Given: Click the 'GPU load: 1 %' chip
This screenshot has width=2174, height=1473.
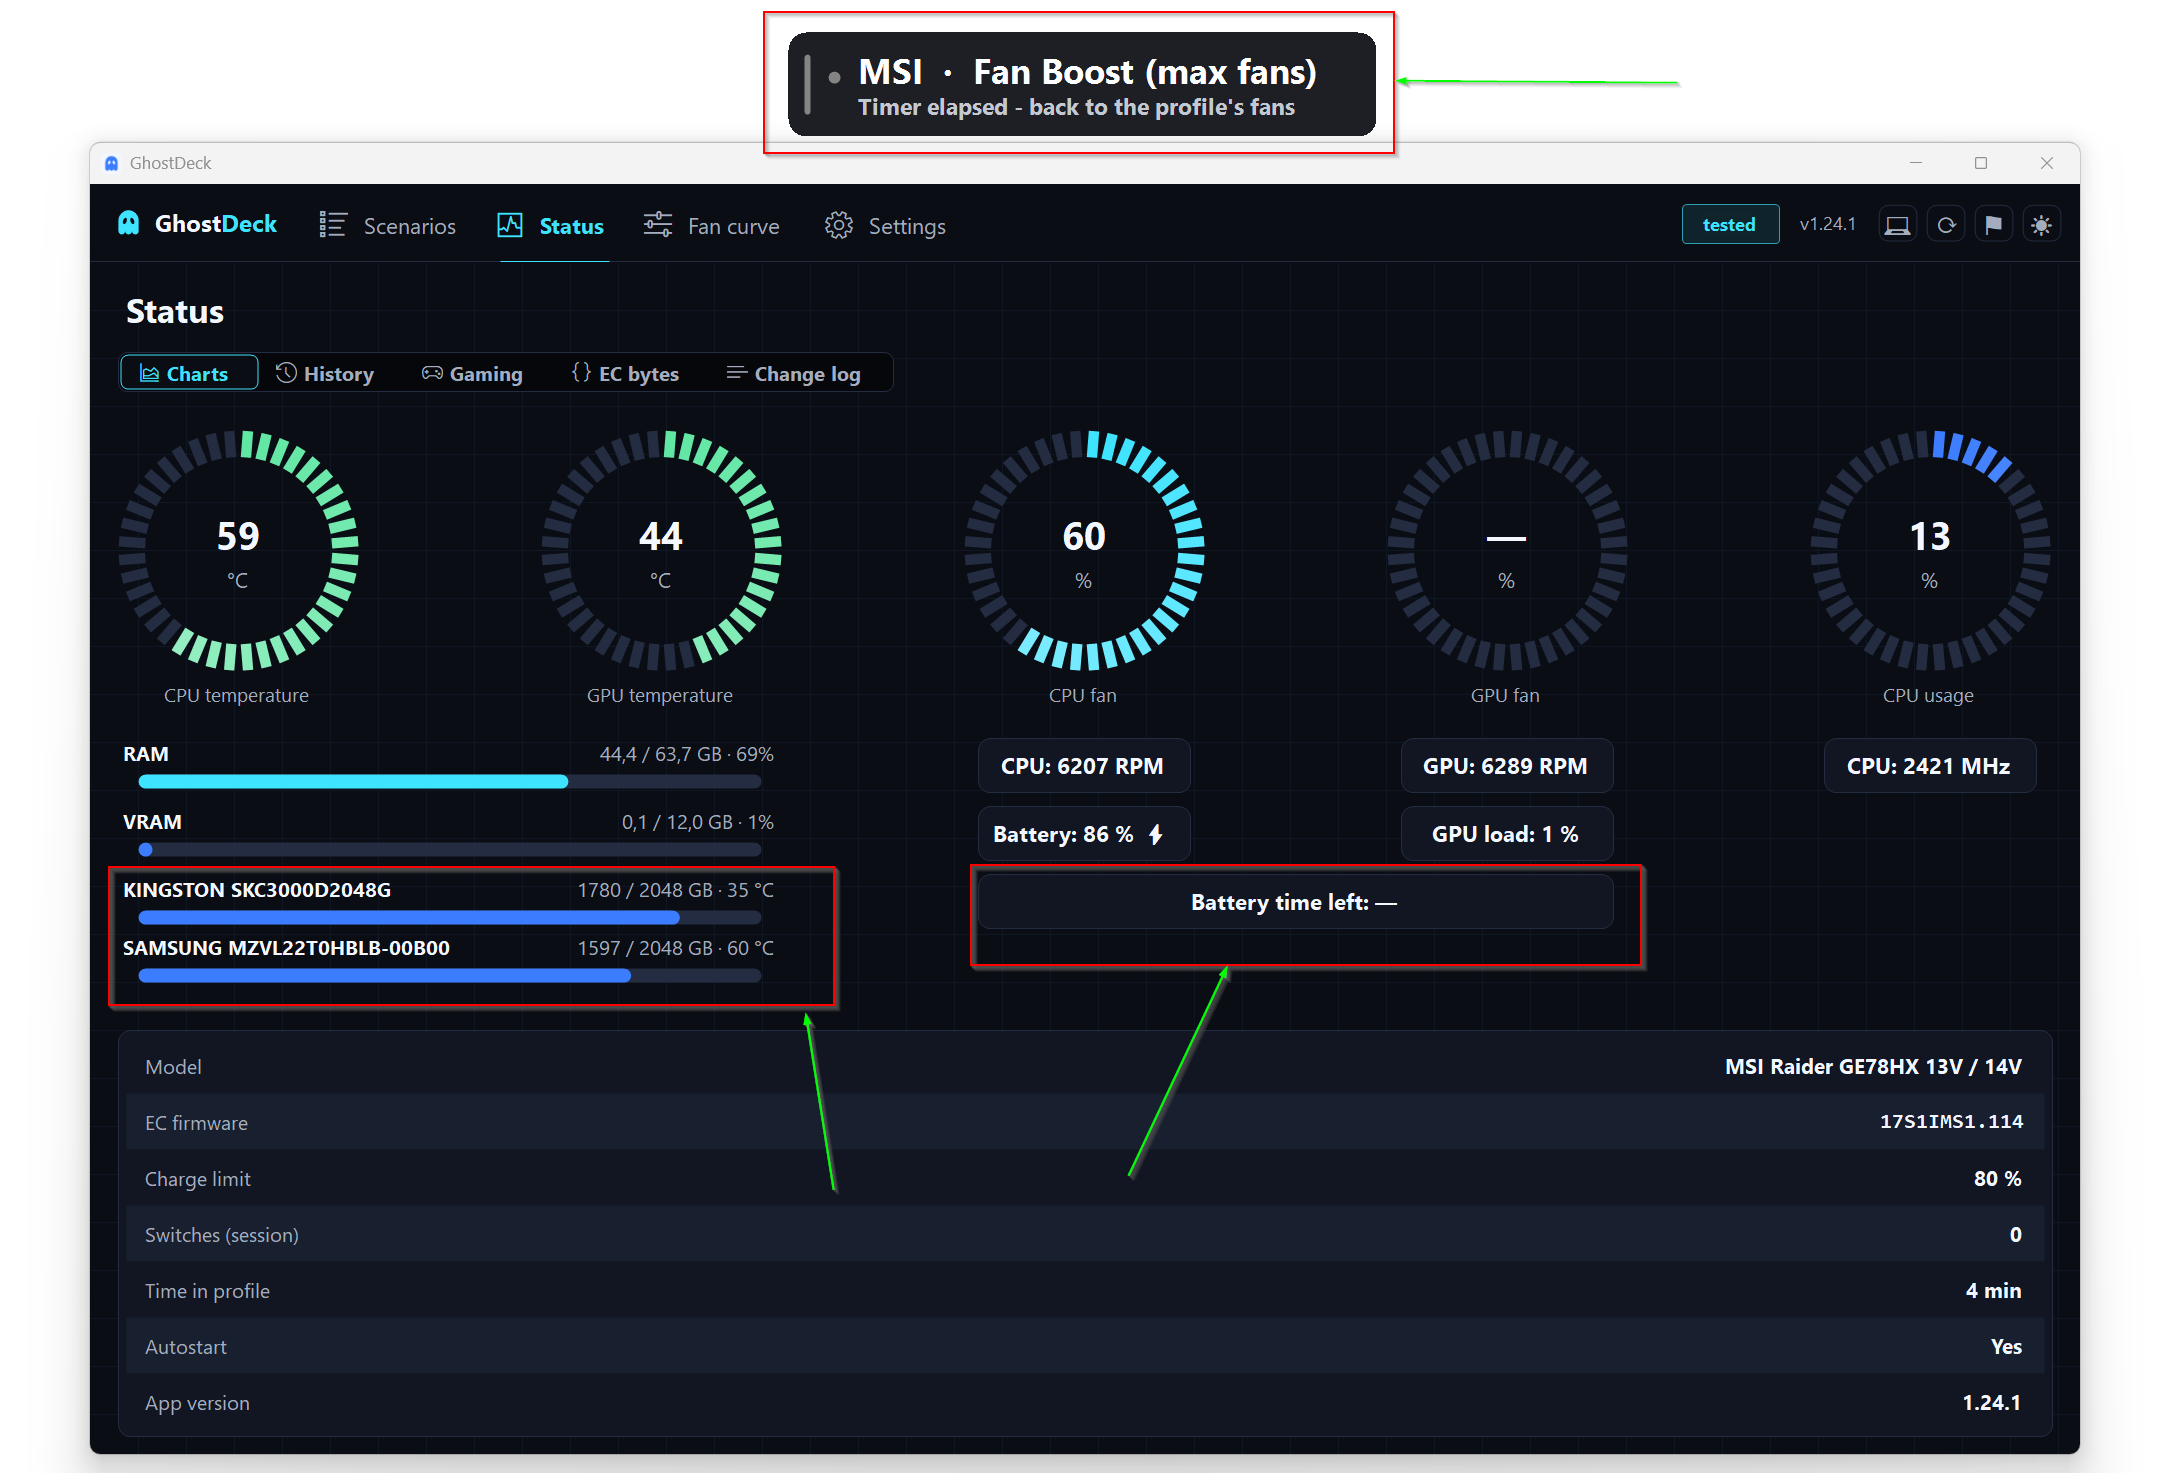Looking at the screenshot, I should [1506, 834].
